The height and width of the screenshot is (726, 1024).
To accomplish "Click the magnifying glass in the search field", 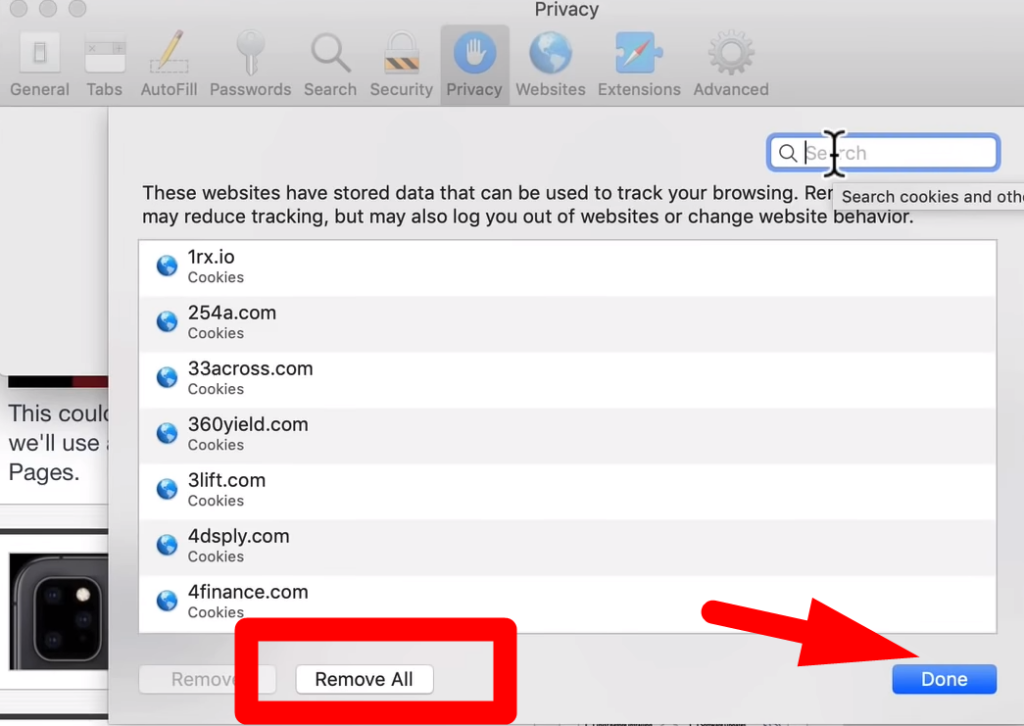I will [789, 153].
